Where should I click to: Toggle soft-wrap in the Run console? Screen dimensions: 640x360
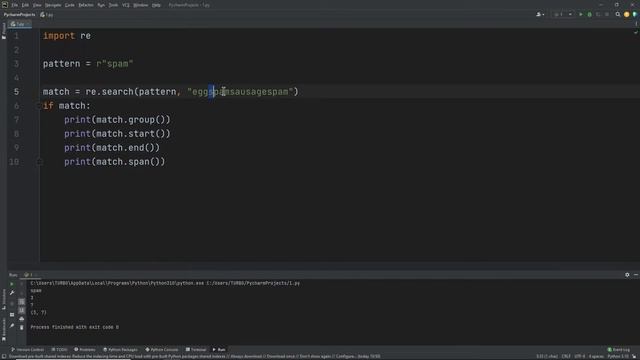point(22,302)
